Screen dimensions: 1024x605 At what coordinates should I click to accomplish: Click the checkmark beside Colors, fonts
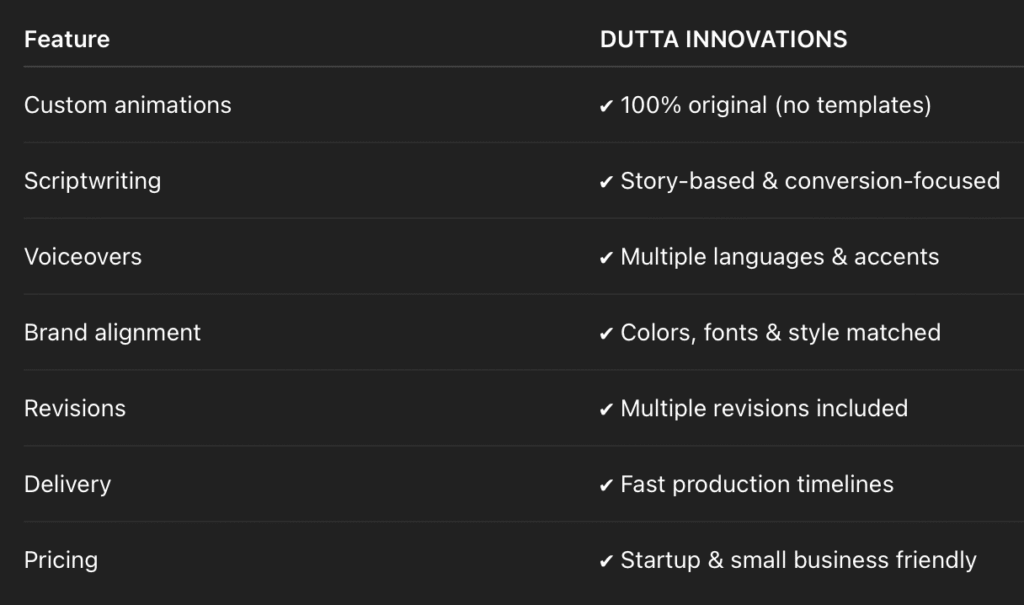point(606,334)
